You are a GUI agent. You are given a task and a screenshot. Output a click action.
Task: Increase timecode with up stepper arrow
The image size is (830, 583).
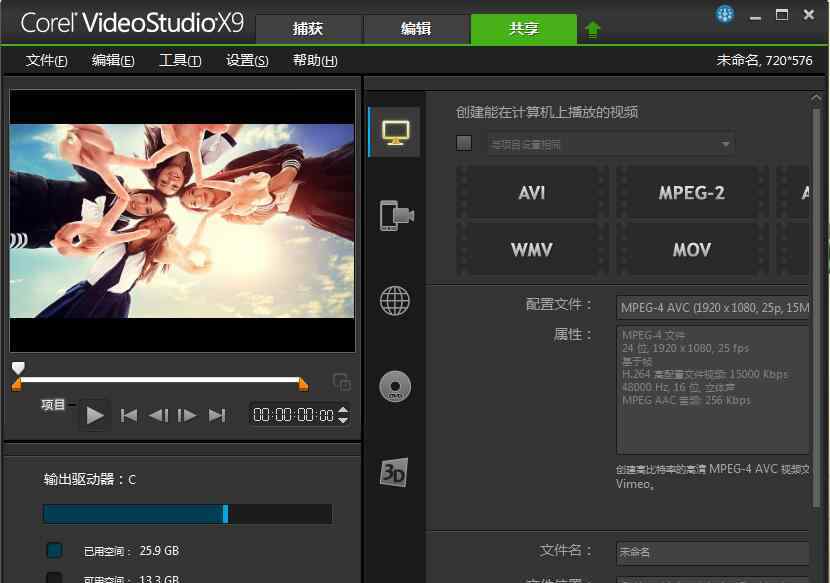pyautogui.click(x=343, y=410)
